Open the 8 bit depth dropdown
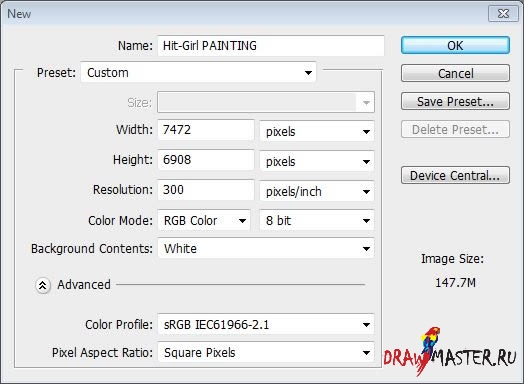This screenshot has width=524, height=384. click(317, 221)
